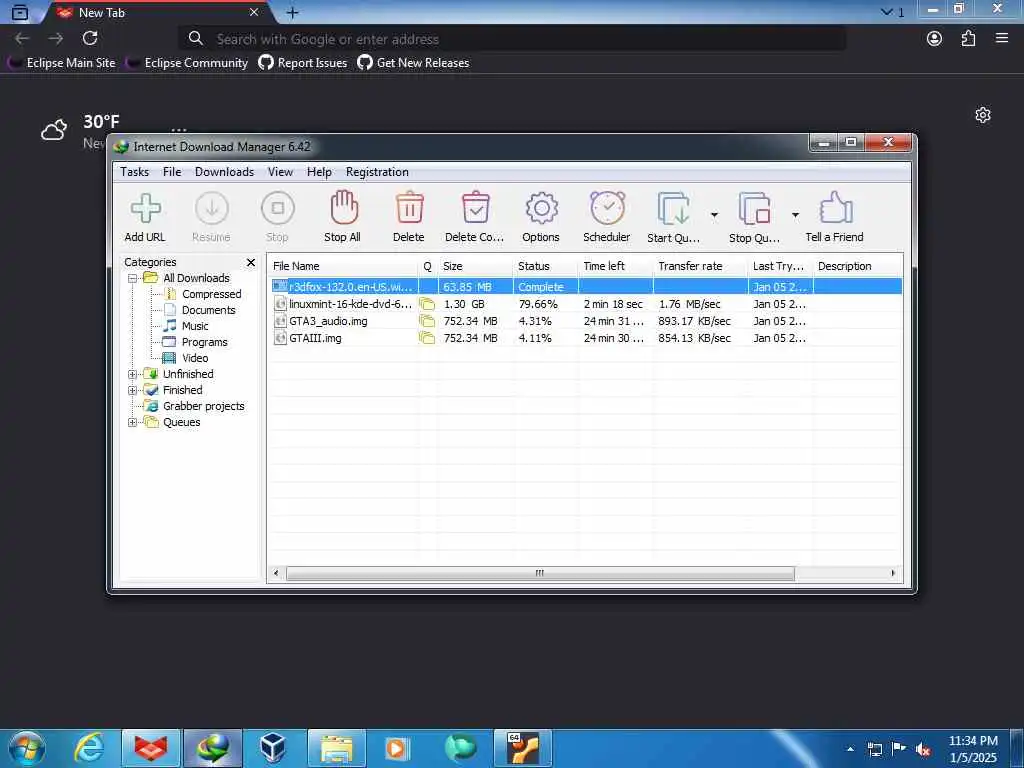Open the Eclipse Main Site bookmark

click(x=62, y=63)
